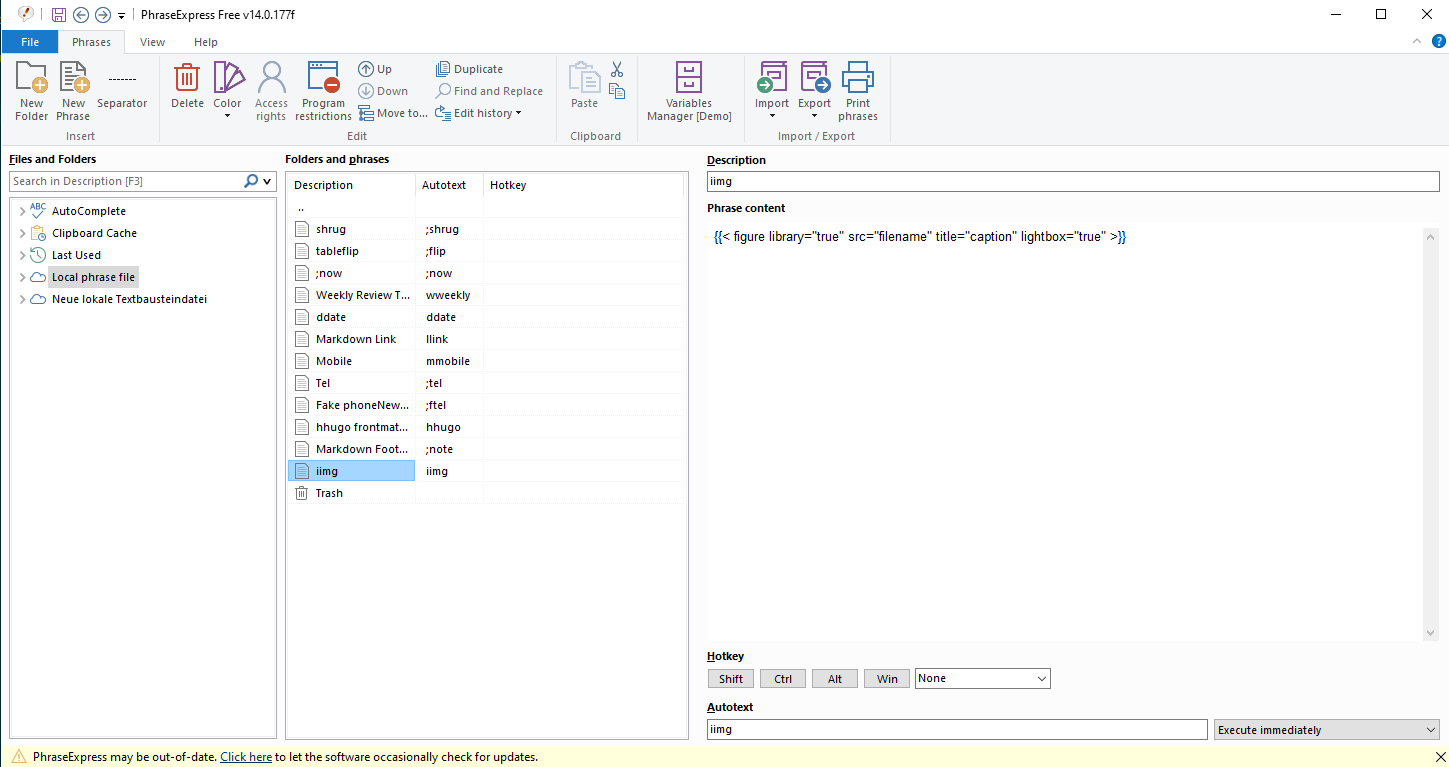Collapse the ribbon with the chevron
This screenshot has height=767, width=1449.
pyautogui.click(x=1417, y=41)
